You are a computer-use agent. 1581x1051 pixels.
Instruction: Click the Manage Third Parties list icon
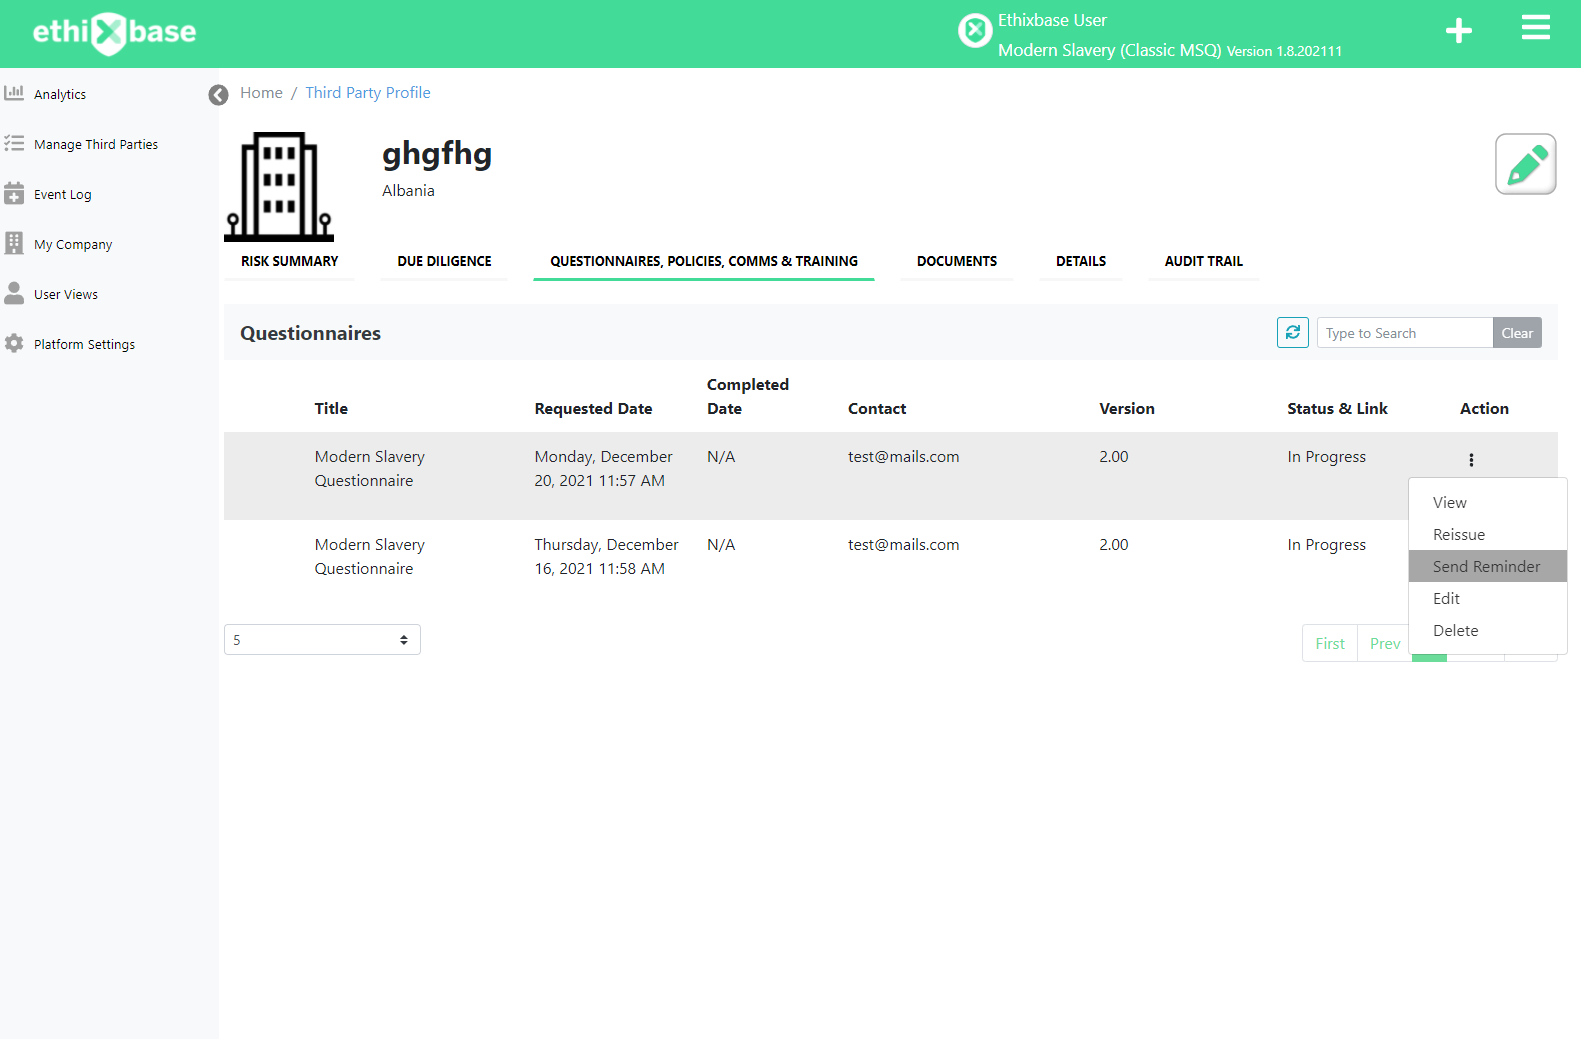tap(14, 143)
